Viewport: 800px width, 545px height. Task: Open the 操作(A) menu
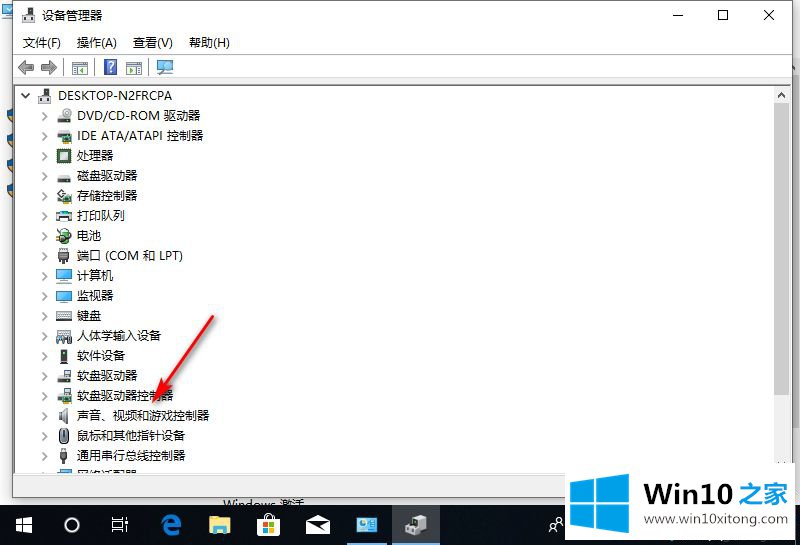tap(96, 43)
